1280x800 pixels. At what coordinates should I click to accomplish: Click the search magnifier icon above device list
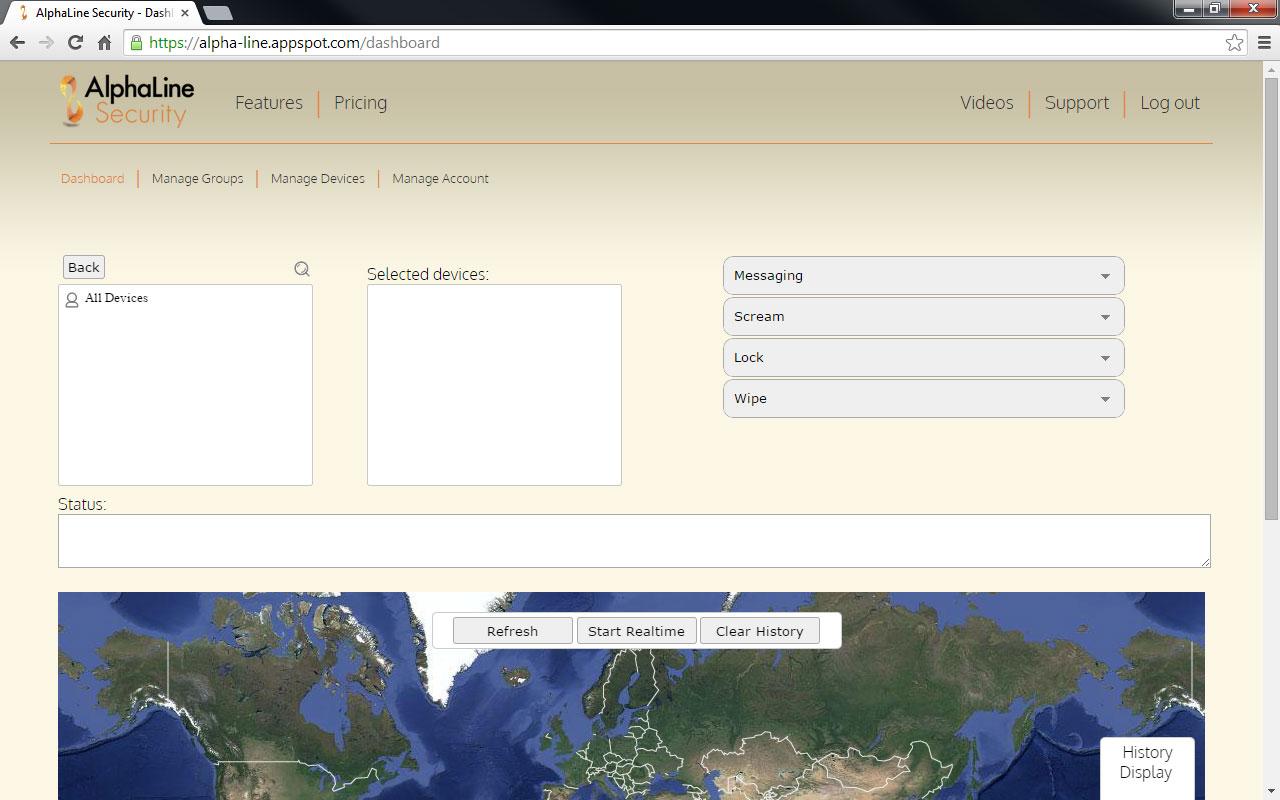302,268
